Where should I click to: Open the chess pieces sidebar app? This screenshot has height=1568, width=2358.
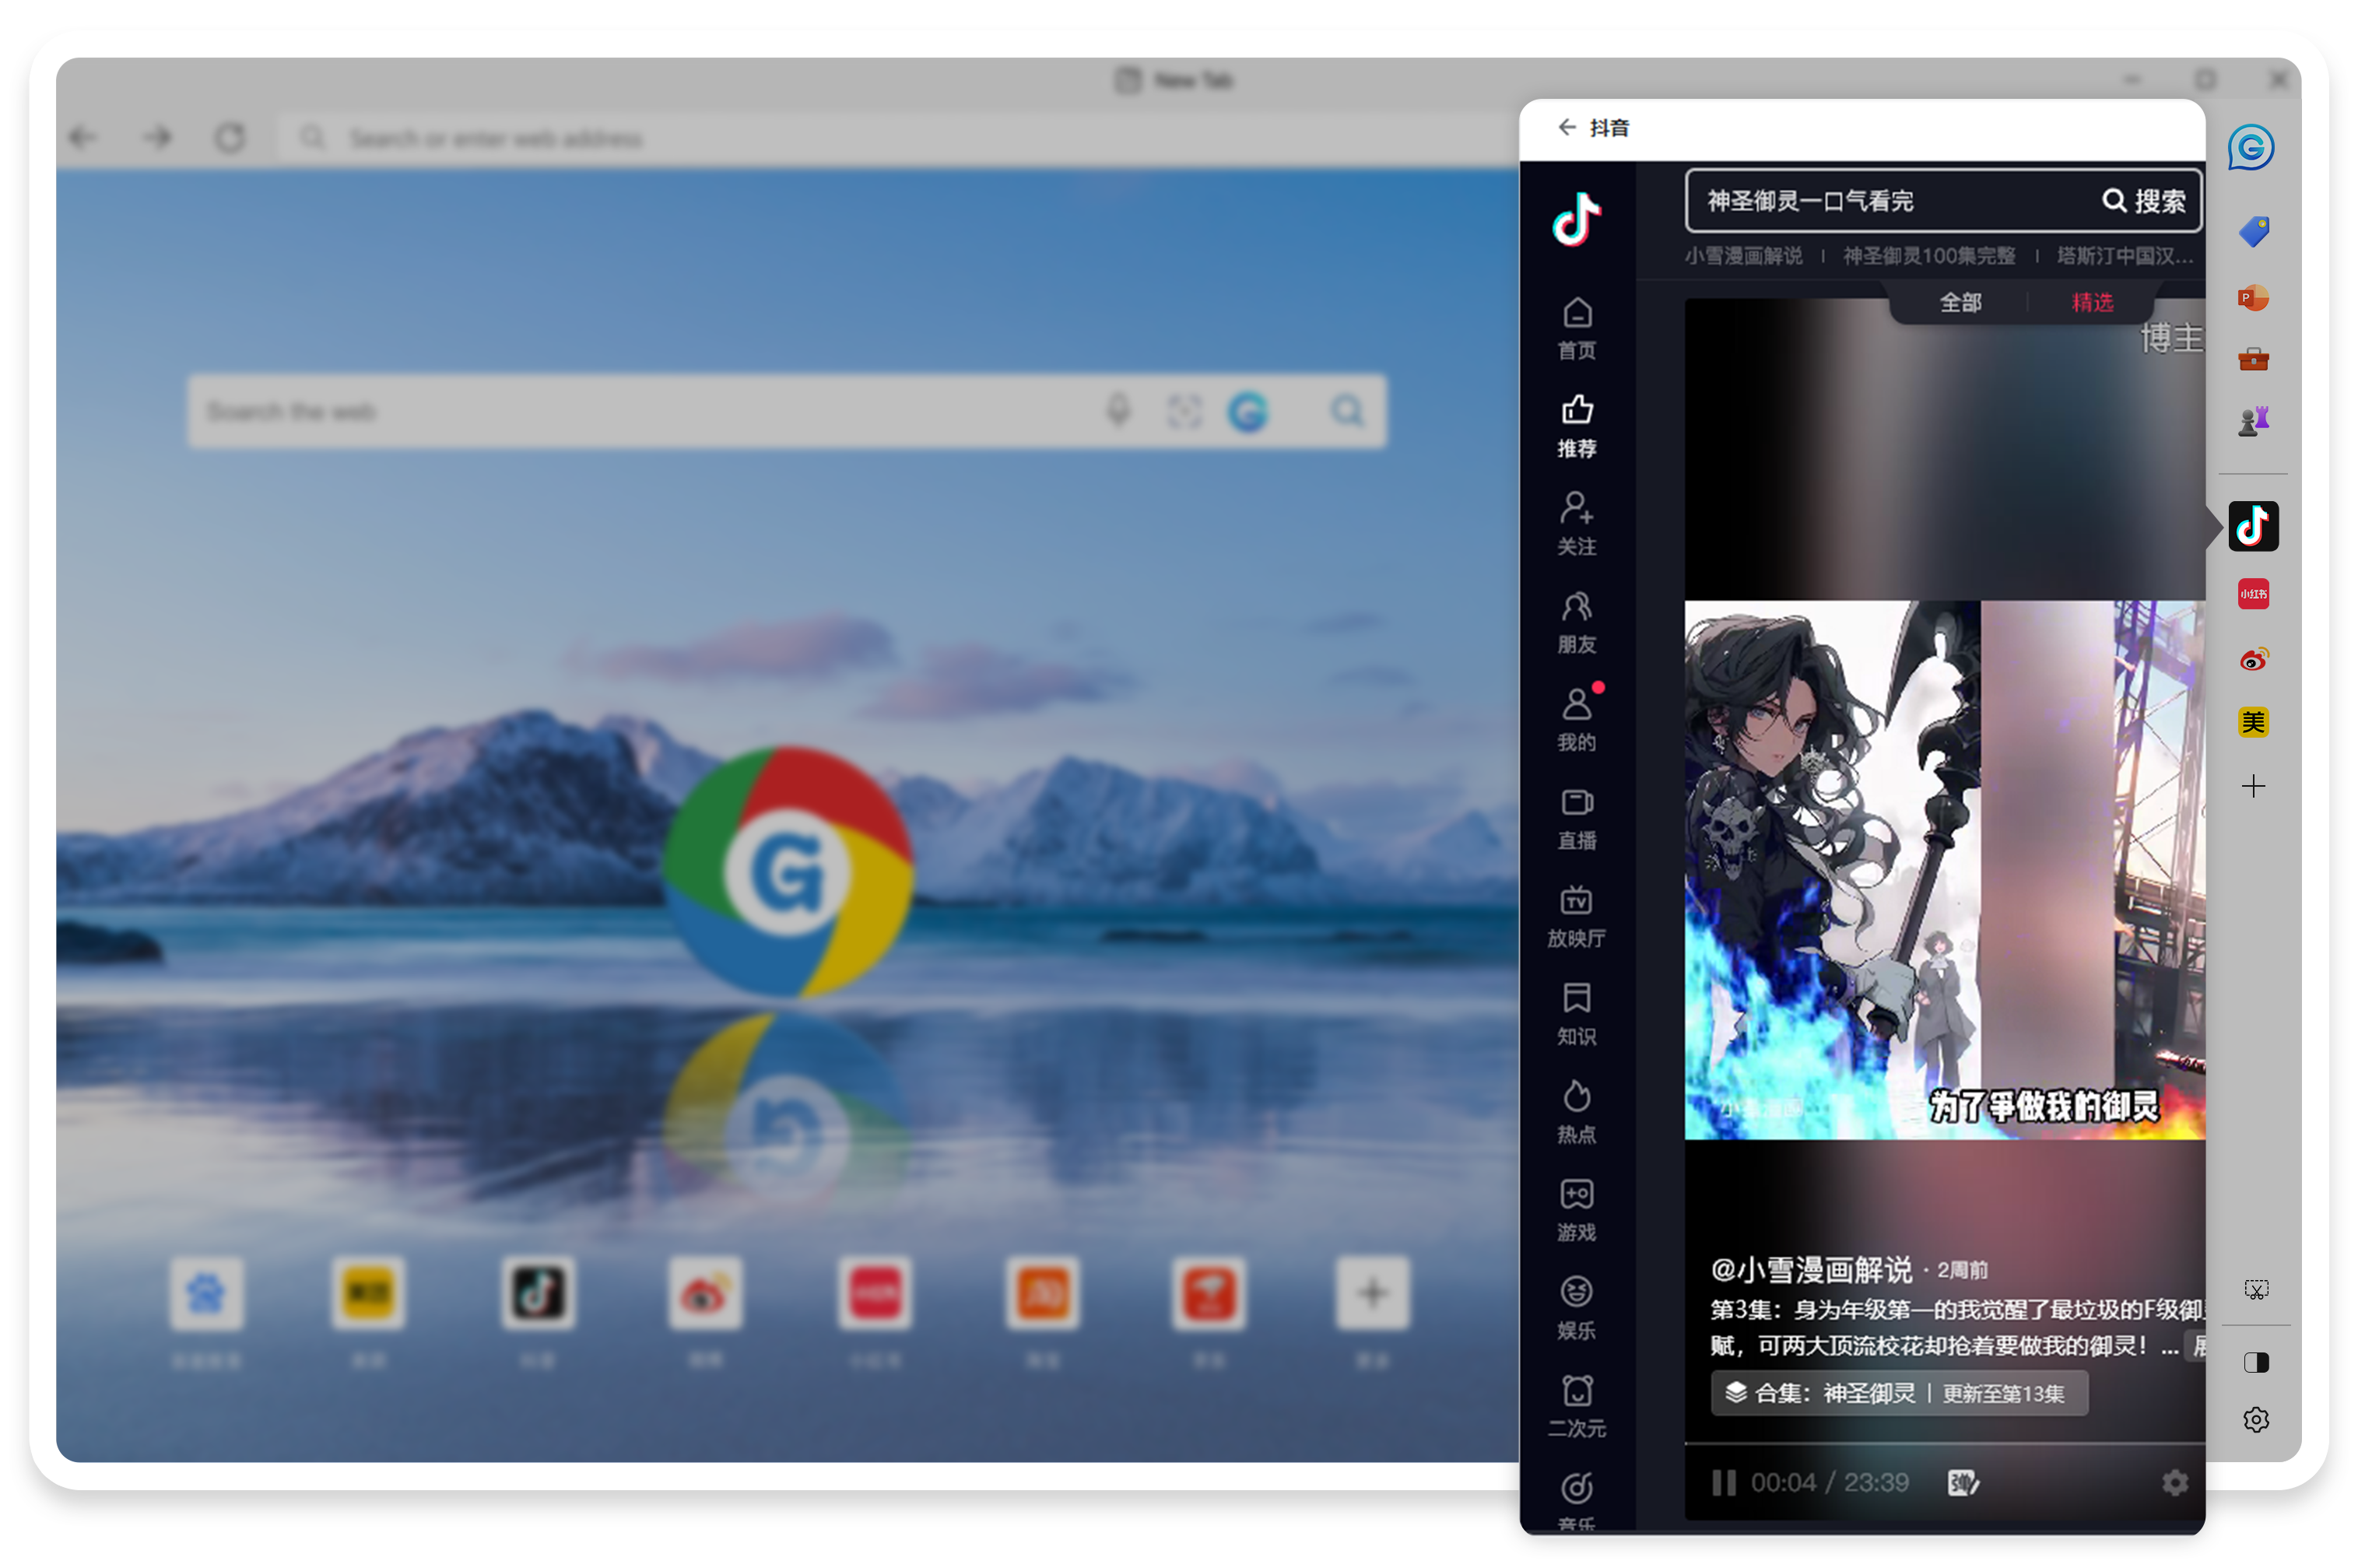click(2253, 421)
